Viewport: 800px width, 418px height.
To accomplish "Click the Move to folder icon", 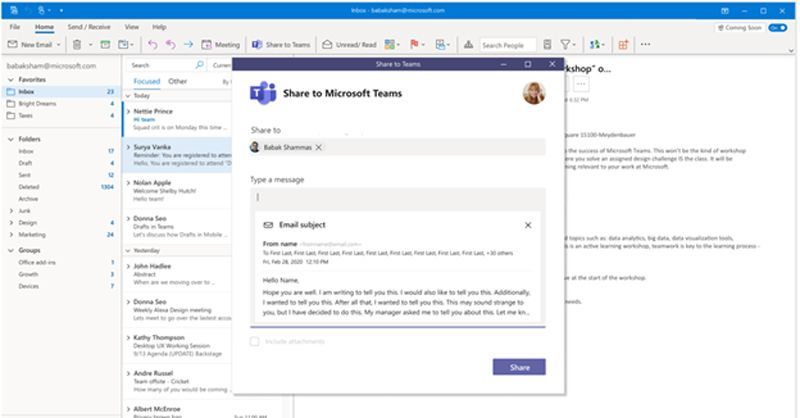I will (123, 45).
